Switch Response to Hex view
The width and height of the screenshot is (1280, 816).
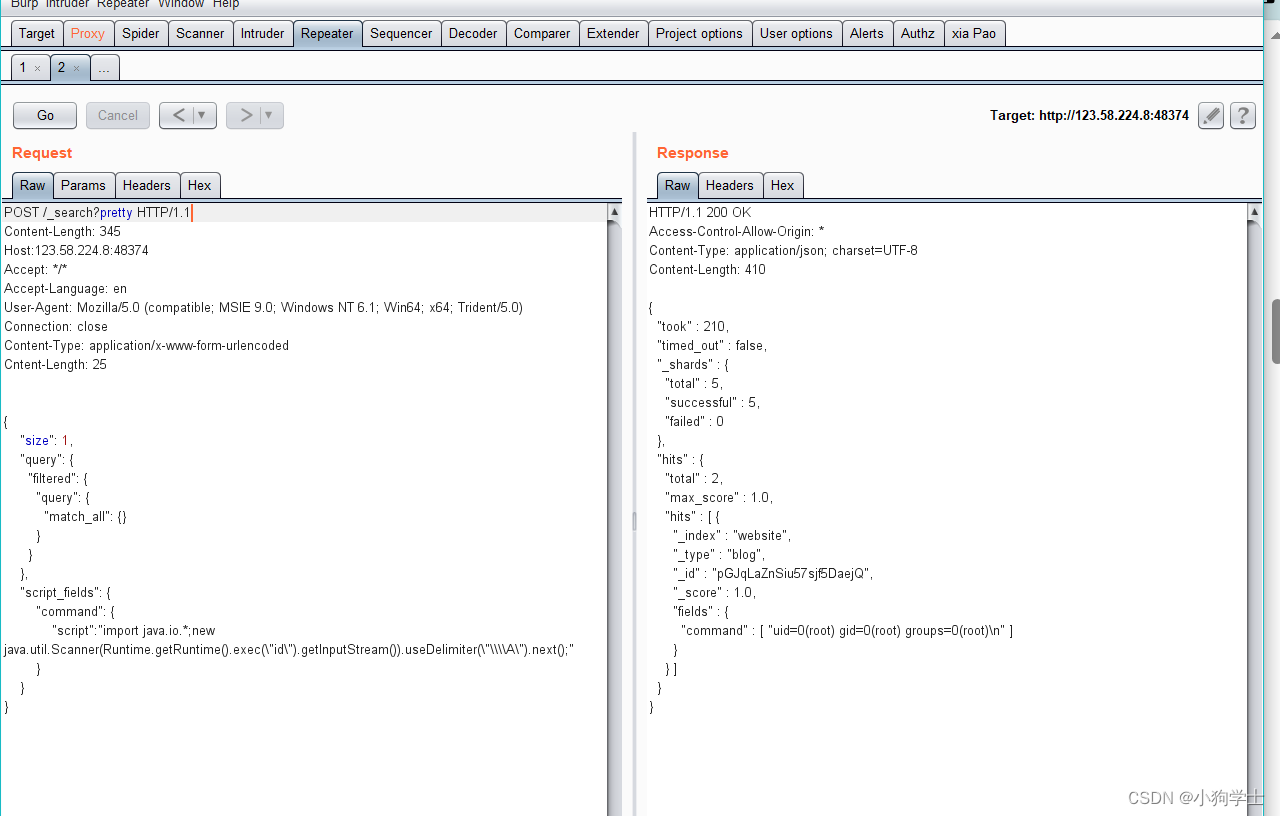click(x=783, y=185)
